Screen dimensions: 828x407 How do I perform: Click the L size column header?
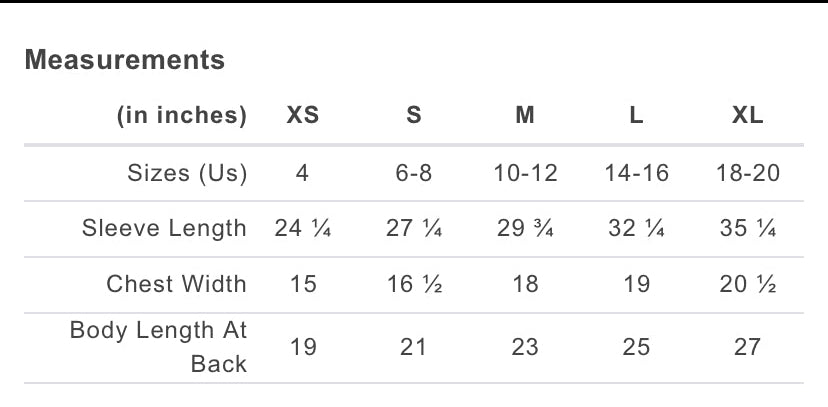[x=636, y=116]
